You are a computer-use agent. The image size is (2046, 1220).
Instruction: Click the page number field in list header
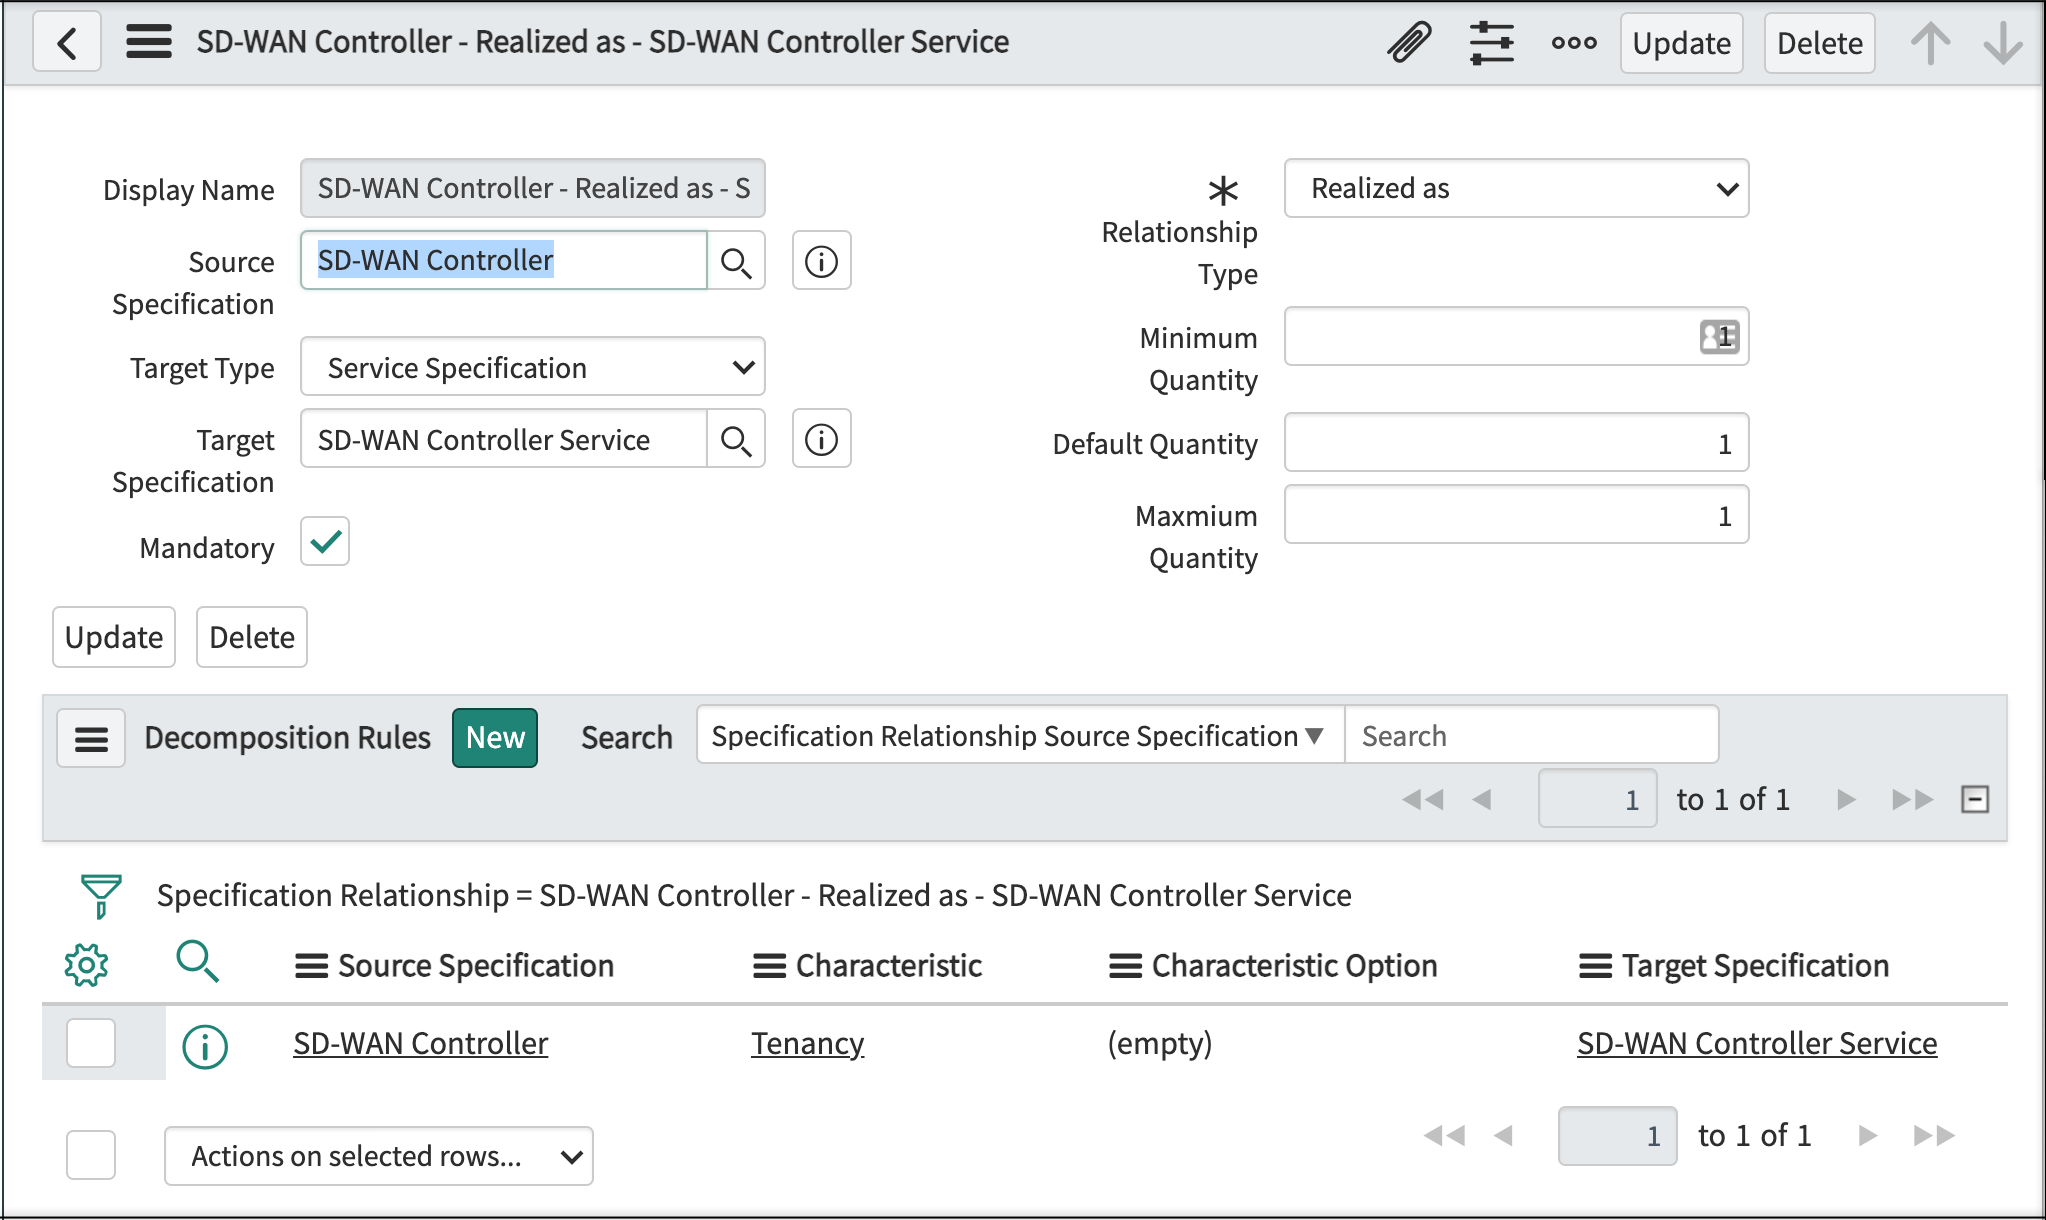(x=1597, y=799)
